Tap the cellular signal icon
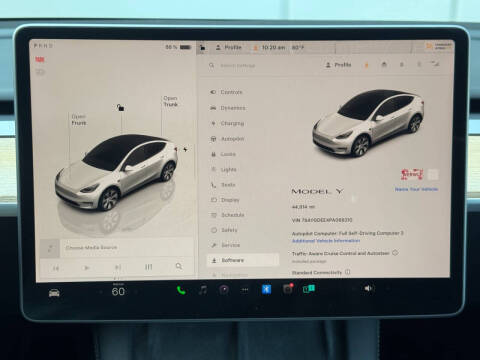Image resolution: width=480 pixels, height=360 pixels. (x=435, y=64)
